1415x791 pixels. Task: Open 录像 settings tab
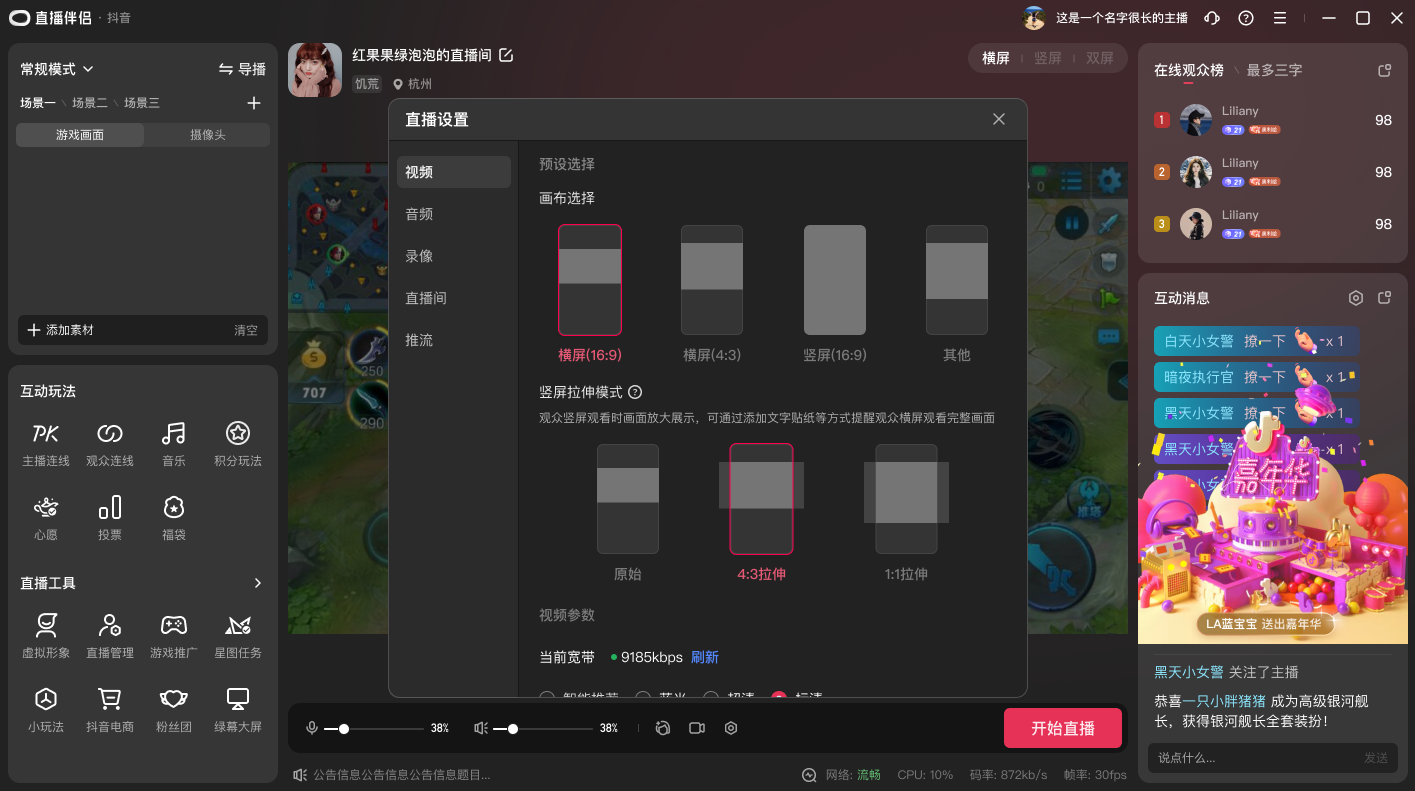[454, 256]
